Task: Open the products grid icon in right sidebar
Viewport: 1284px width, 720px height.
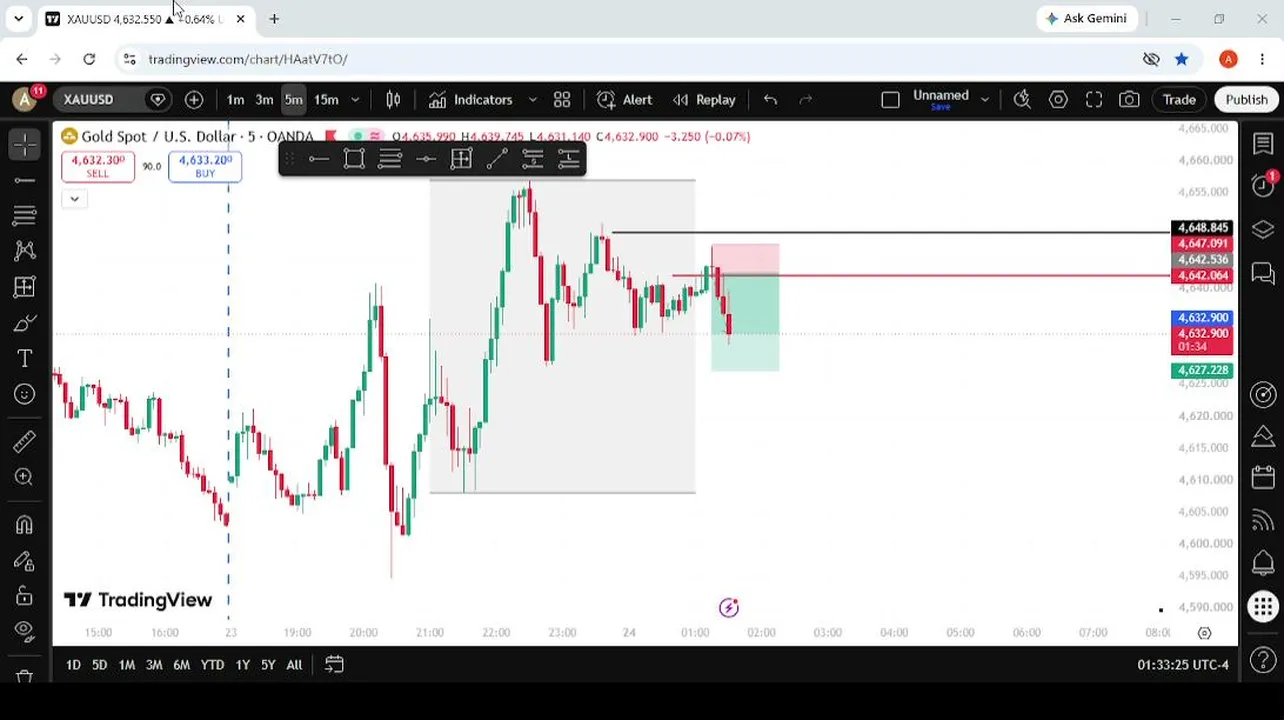Action: pos(1263,606)
